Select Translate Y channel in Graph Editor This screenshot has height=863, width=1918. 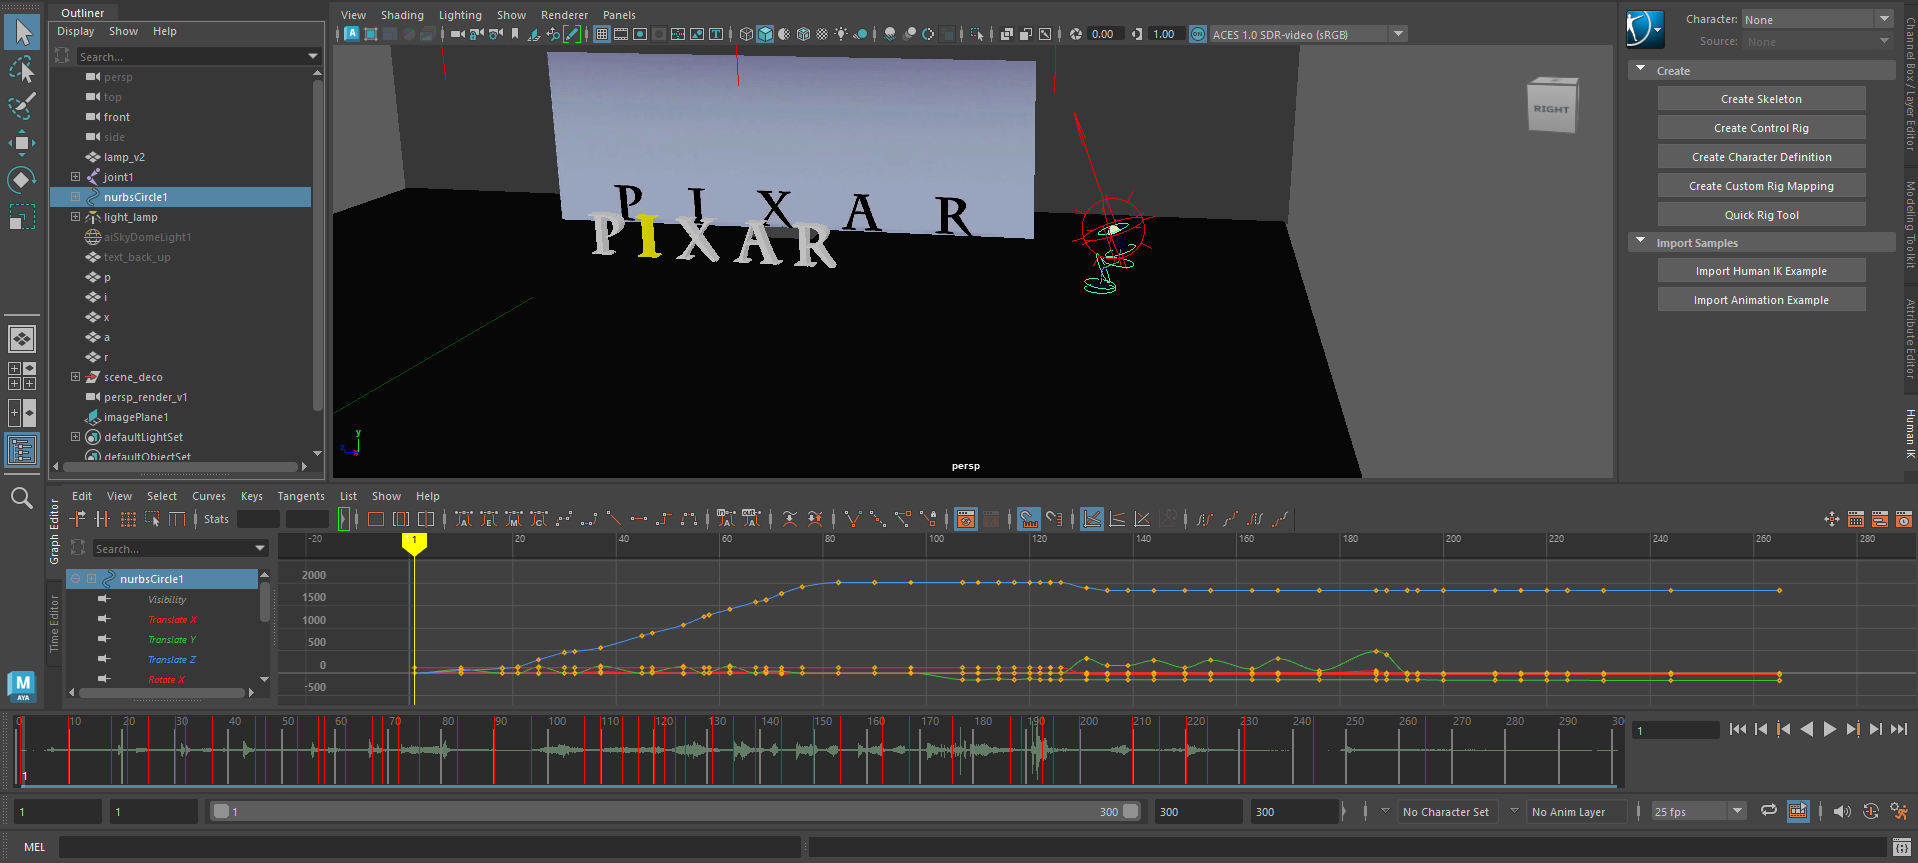click(172, 640)
